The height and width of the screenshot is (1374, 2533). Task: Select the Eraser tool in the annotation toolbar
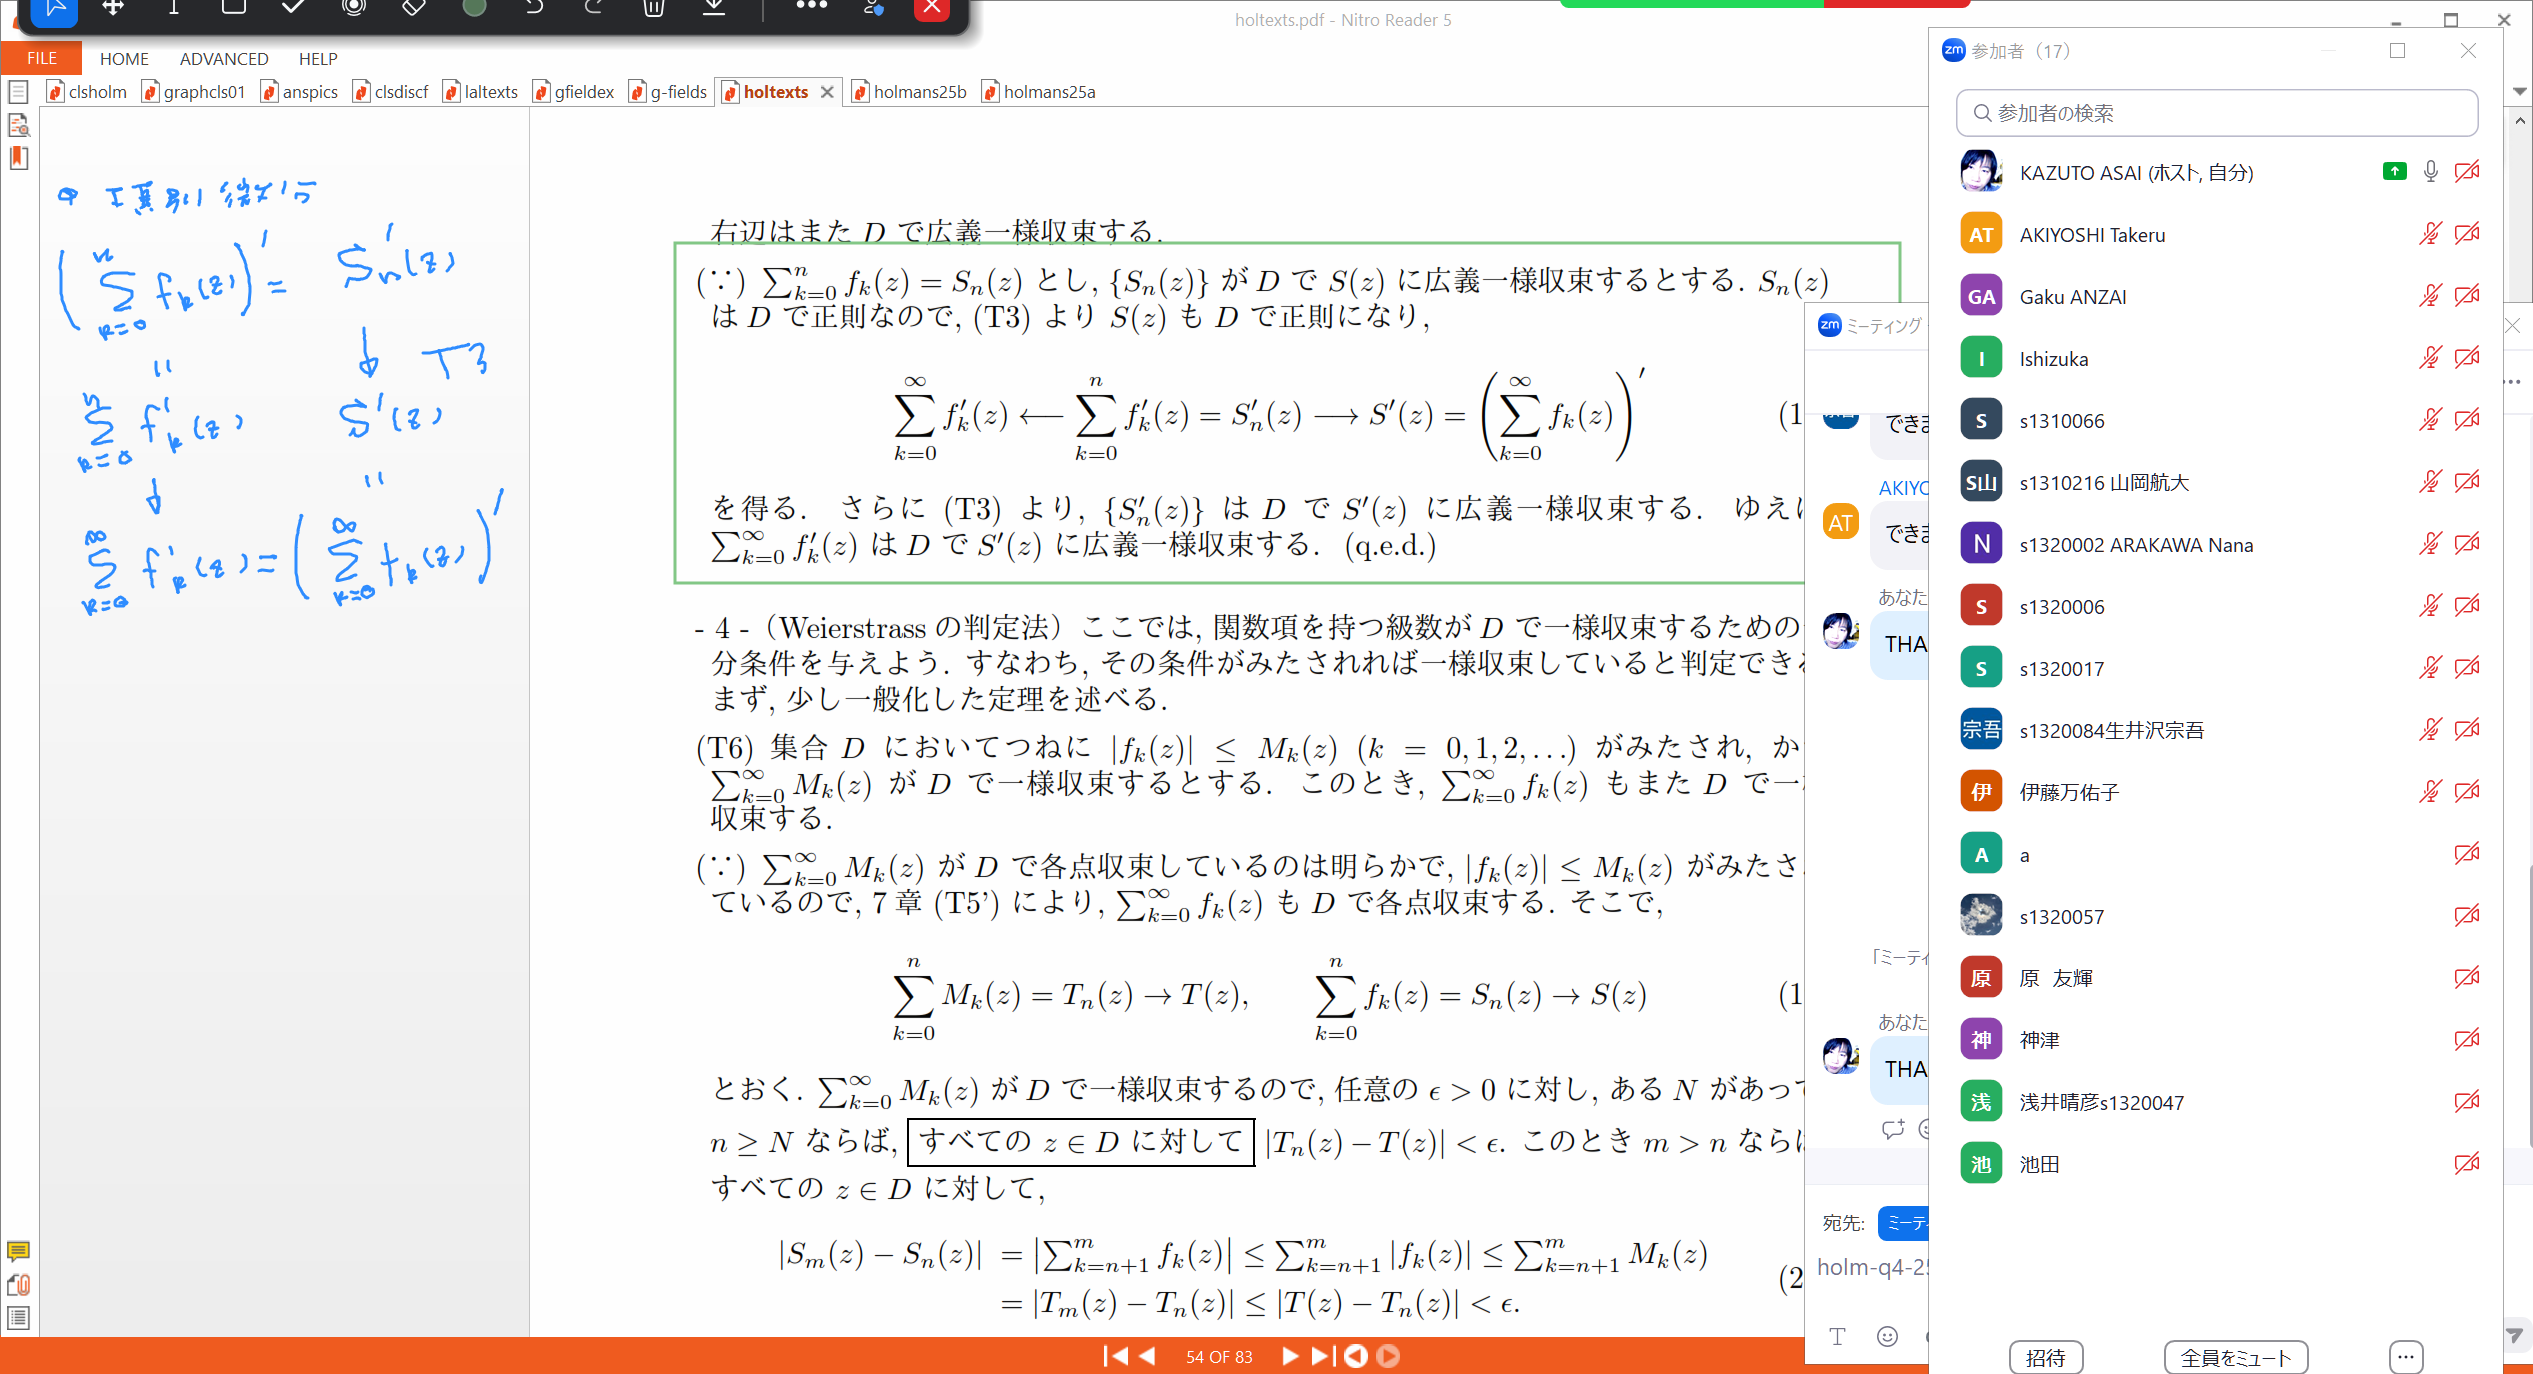coord(412,9)
